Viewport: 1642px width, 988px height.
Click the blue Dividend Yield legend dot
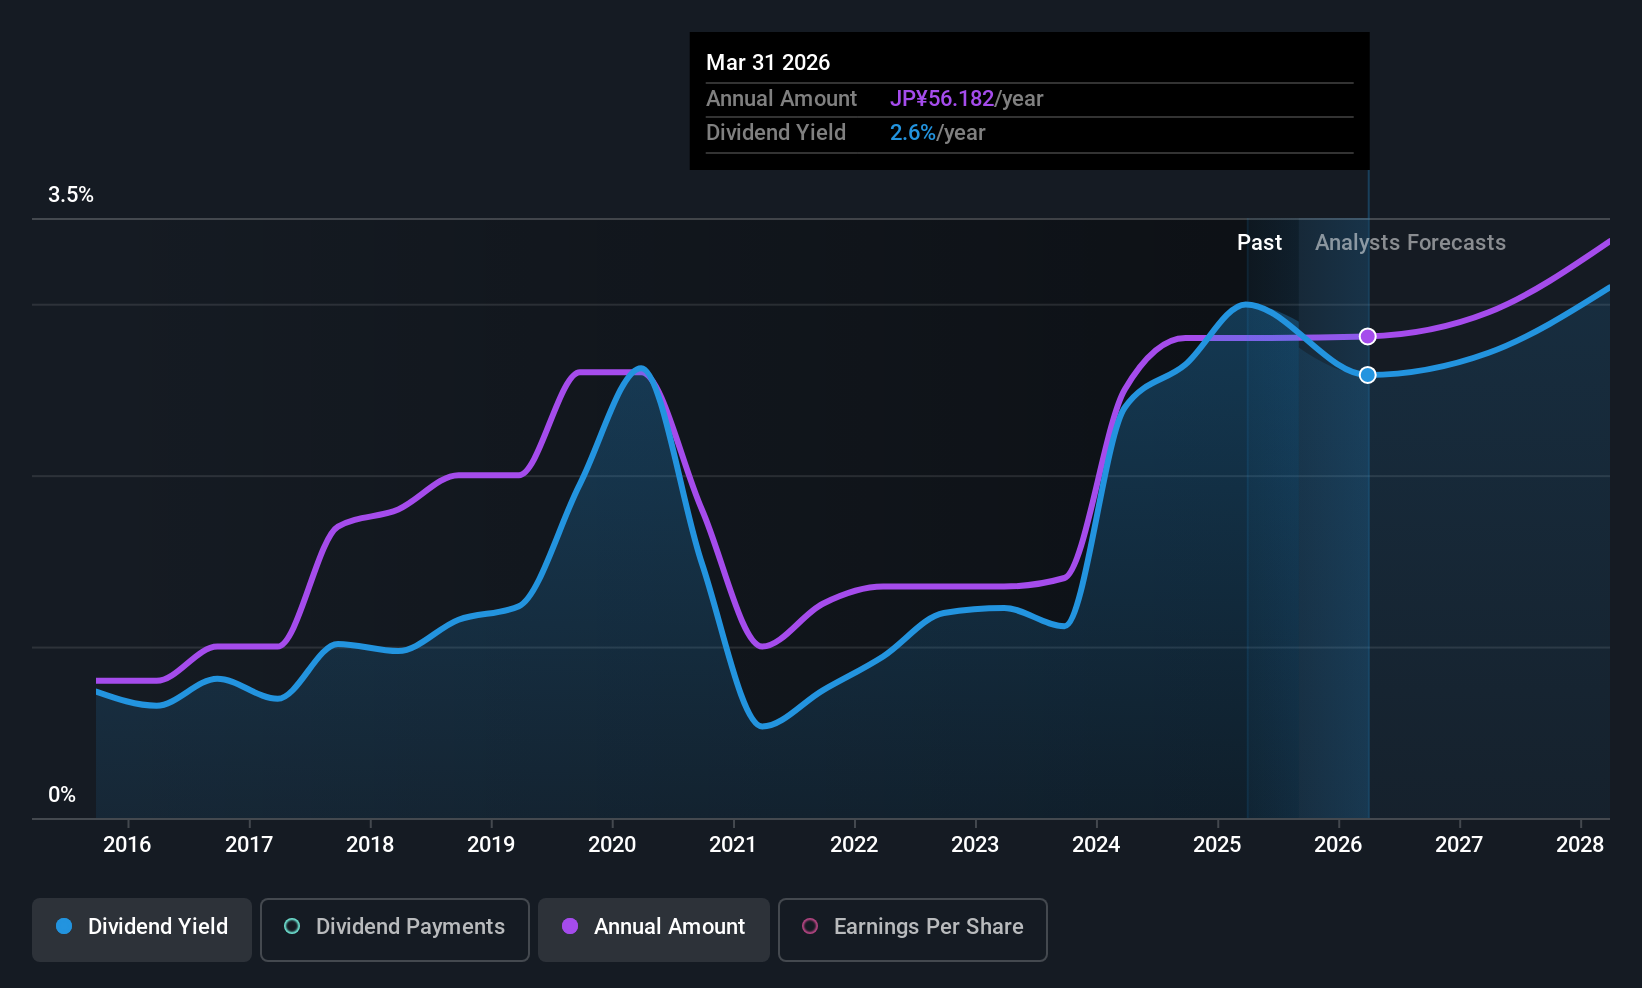click(x=64, y=926)
